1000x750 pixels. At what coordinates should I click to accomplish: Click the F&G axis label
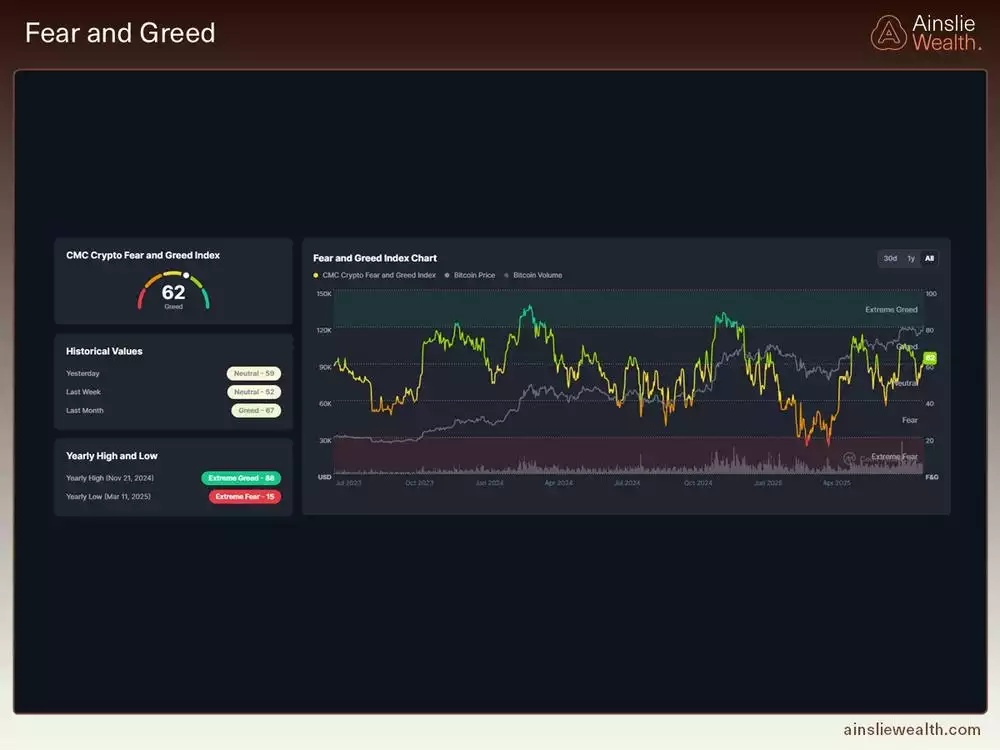pos(930,477)
